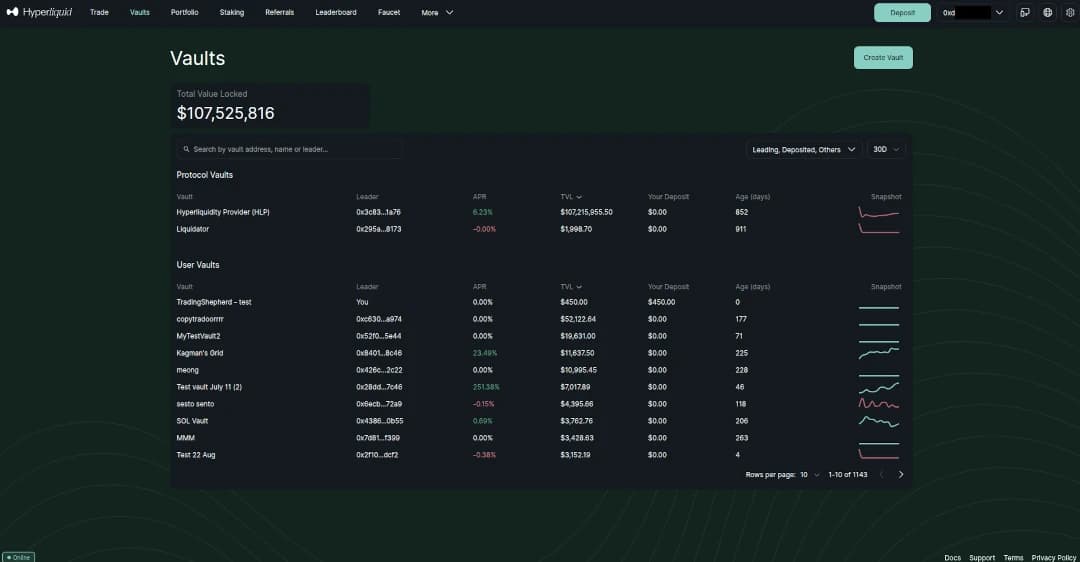Click the User Vaults APR column header
The height and width of the screenshot is (562, 1080).
pyautogui.click(x=479, y=287)
